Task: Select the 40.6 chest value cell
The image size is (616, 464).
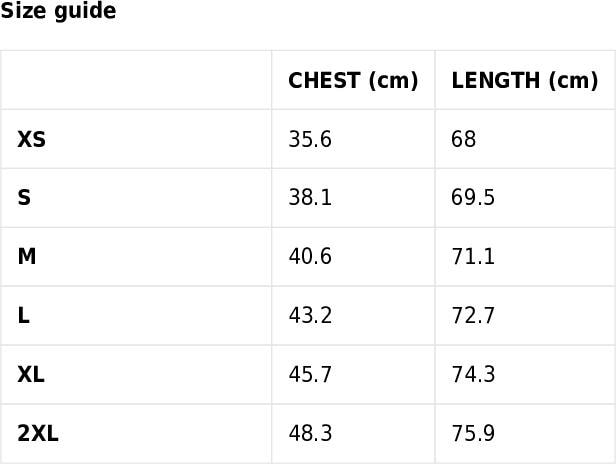Action: [x=353, y=257]
